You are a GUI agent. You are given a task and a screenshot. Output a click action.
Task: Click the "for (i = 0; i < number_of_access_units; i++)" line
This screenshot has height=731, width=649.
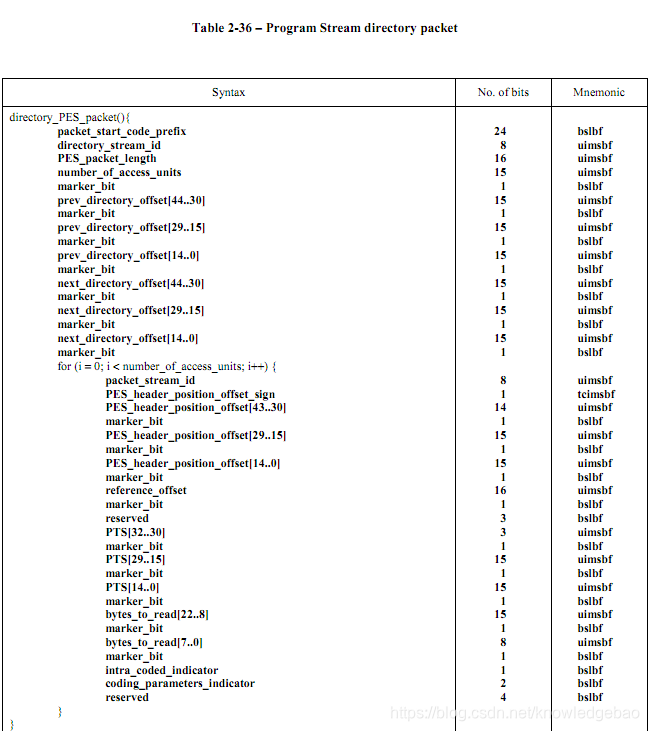tap(167, 366)
